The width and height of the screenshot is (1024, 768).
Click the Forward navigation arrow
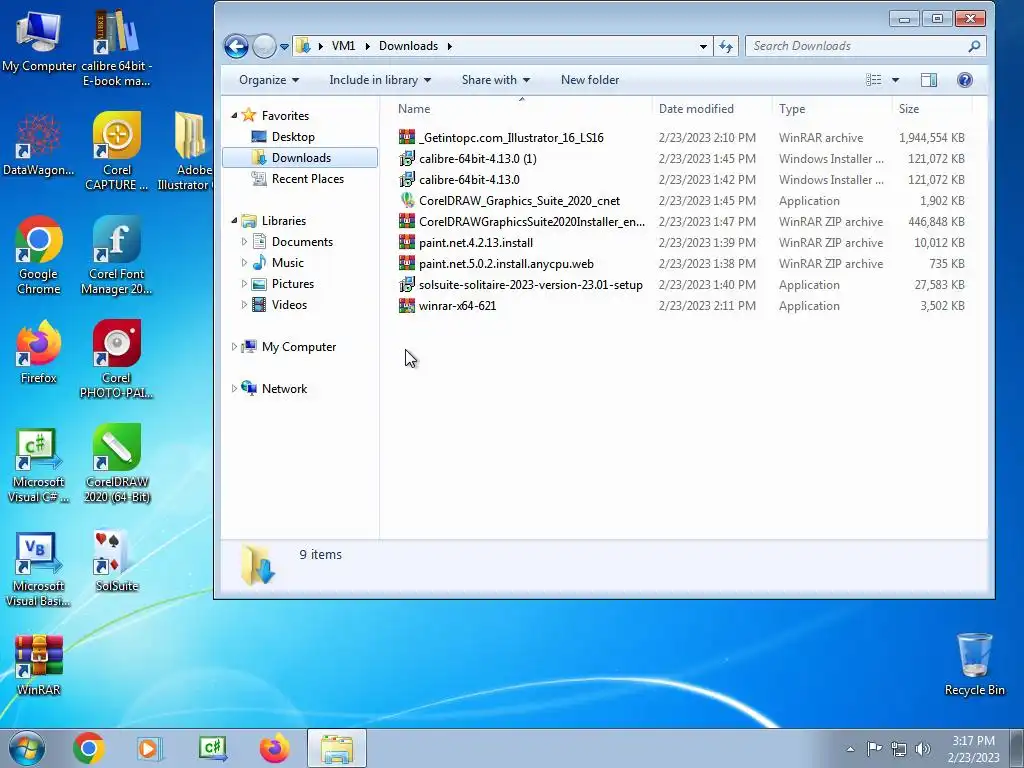264,46
